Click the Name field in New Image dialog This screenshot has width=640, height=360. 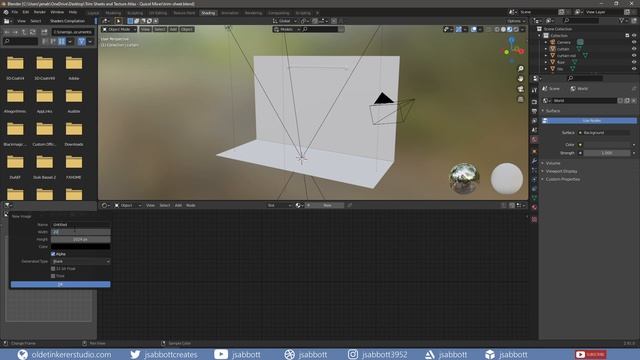81,224
